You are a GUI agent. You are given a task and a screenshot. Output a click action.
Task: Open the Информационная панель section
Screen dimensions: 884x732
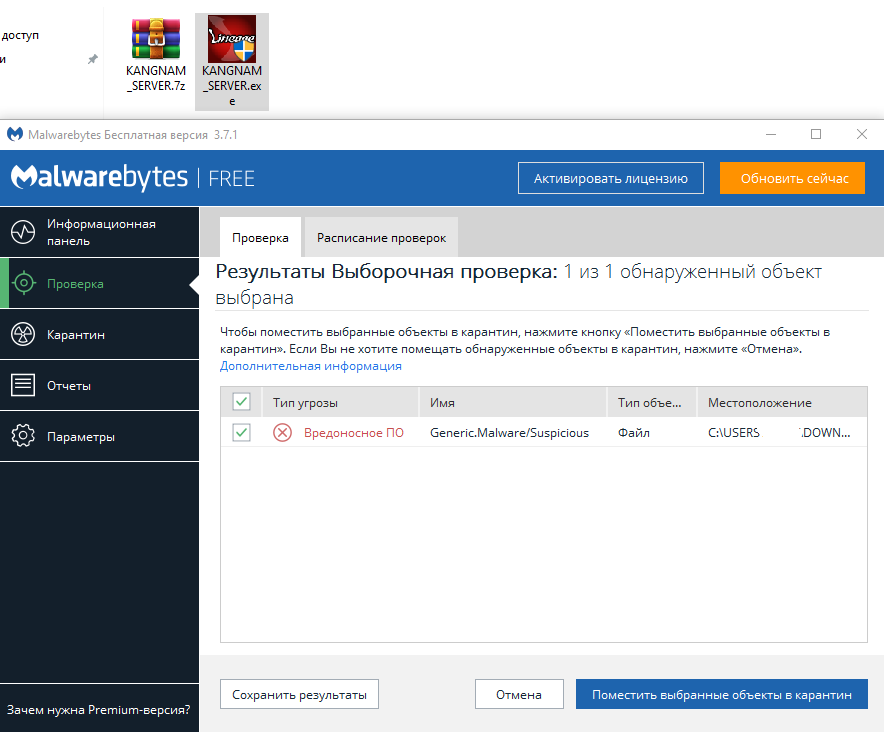(99, 232)
